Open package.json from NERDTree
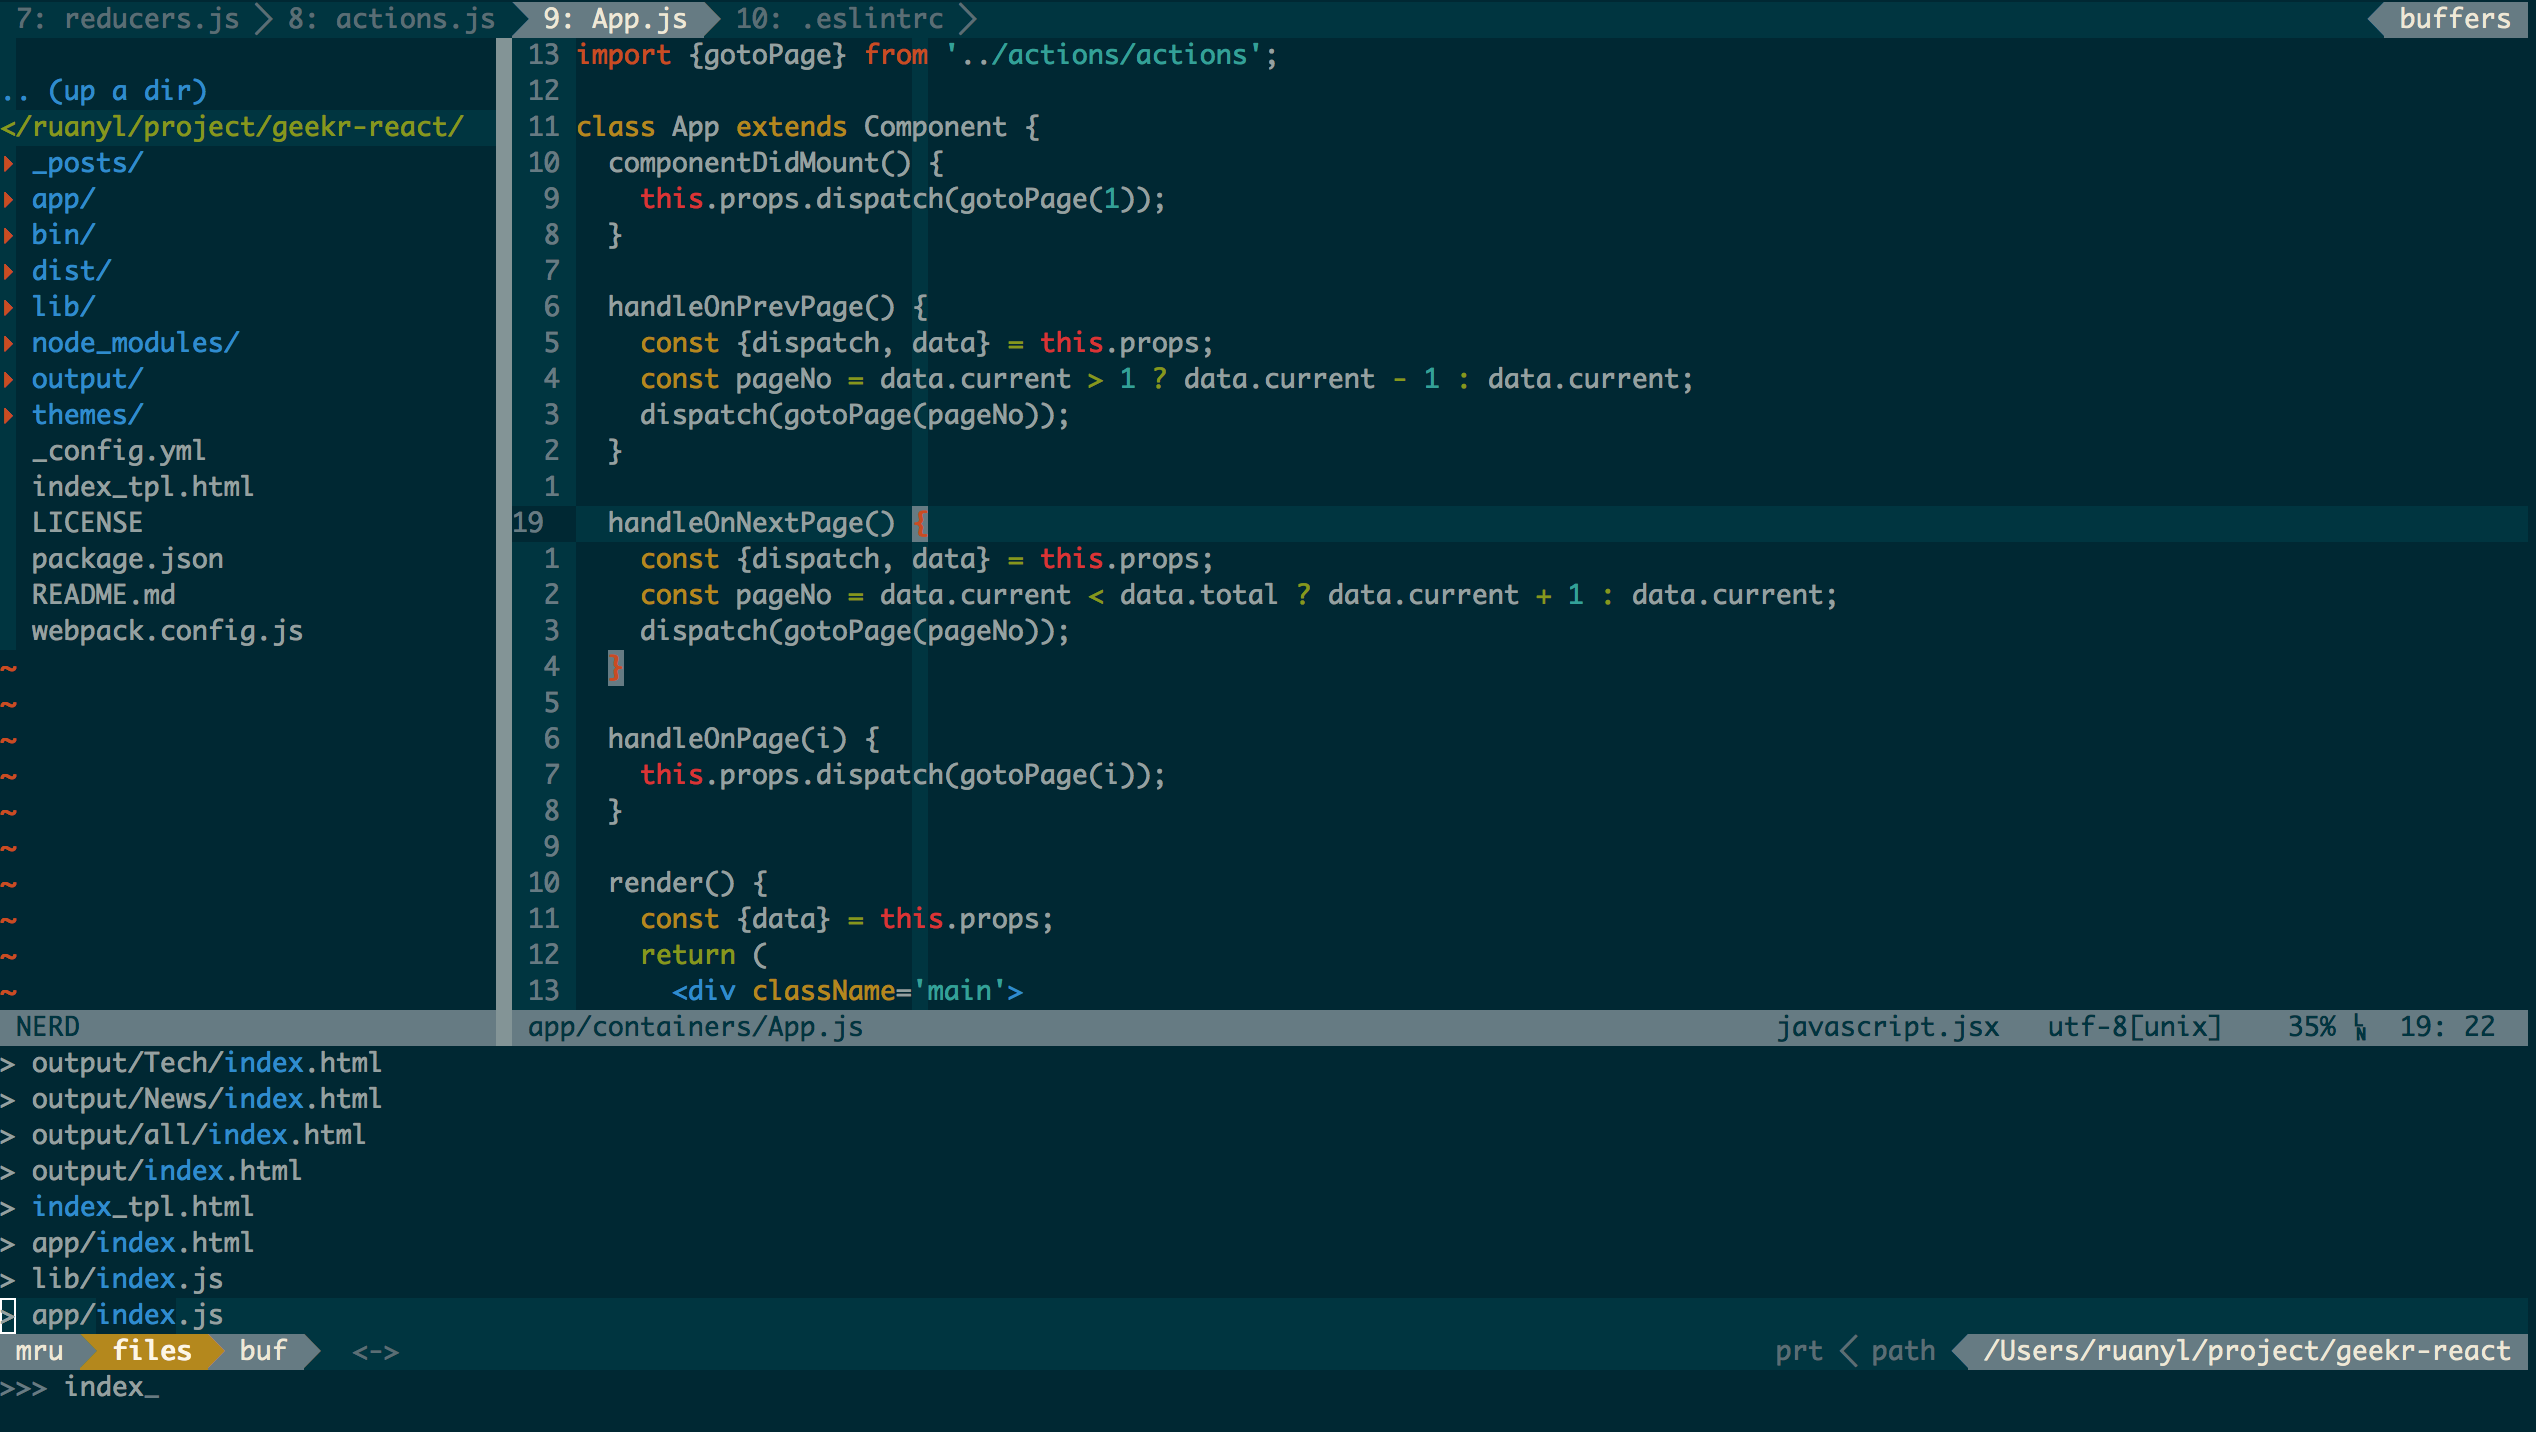2536x1432 pixels. pyautogui.click(x=127, y=559)
